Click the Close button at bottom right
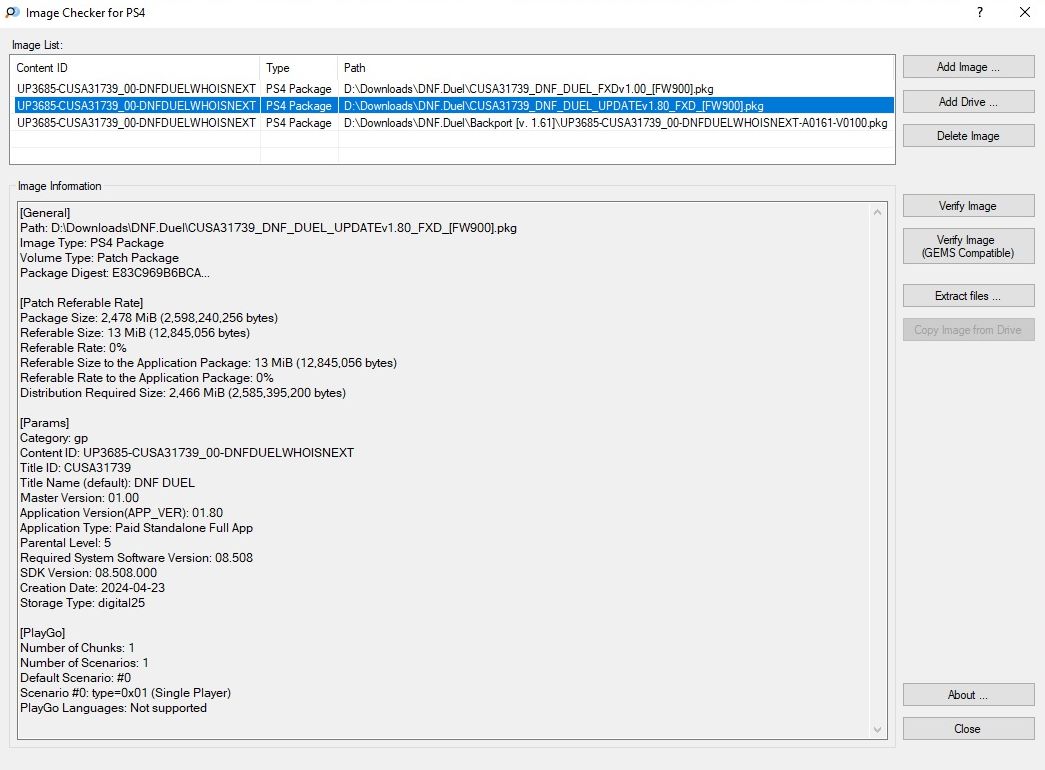Image resolution: width=1045 pixels, height=770 pixels. point(968,729)
